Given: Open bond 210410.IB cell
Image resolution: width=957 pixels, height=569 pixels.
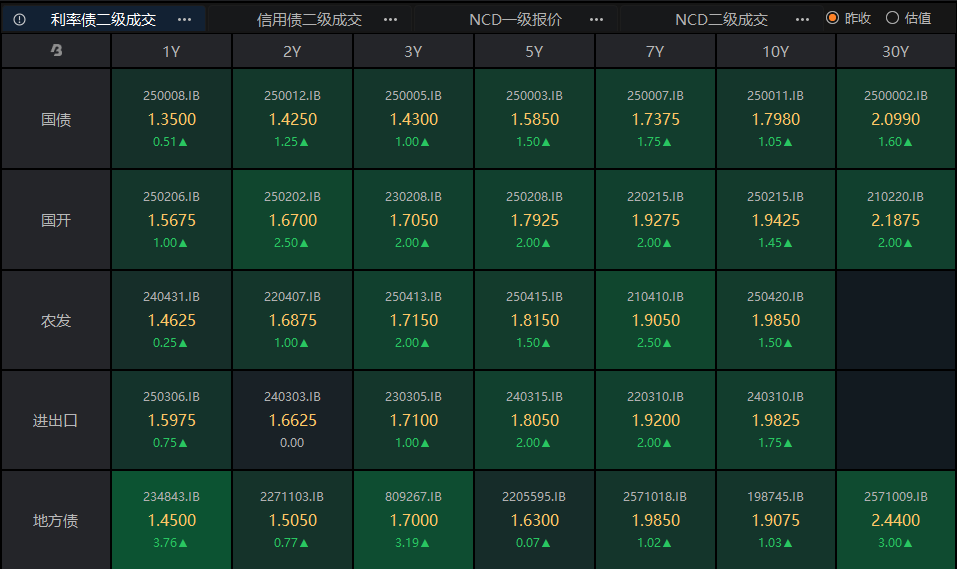Looking at the screenshot, I should point(655,320).
